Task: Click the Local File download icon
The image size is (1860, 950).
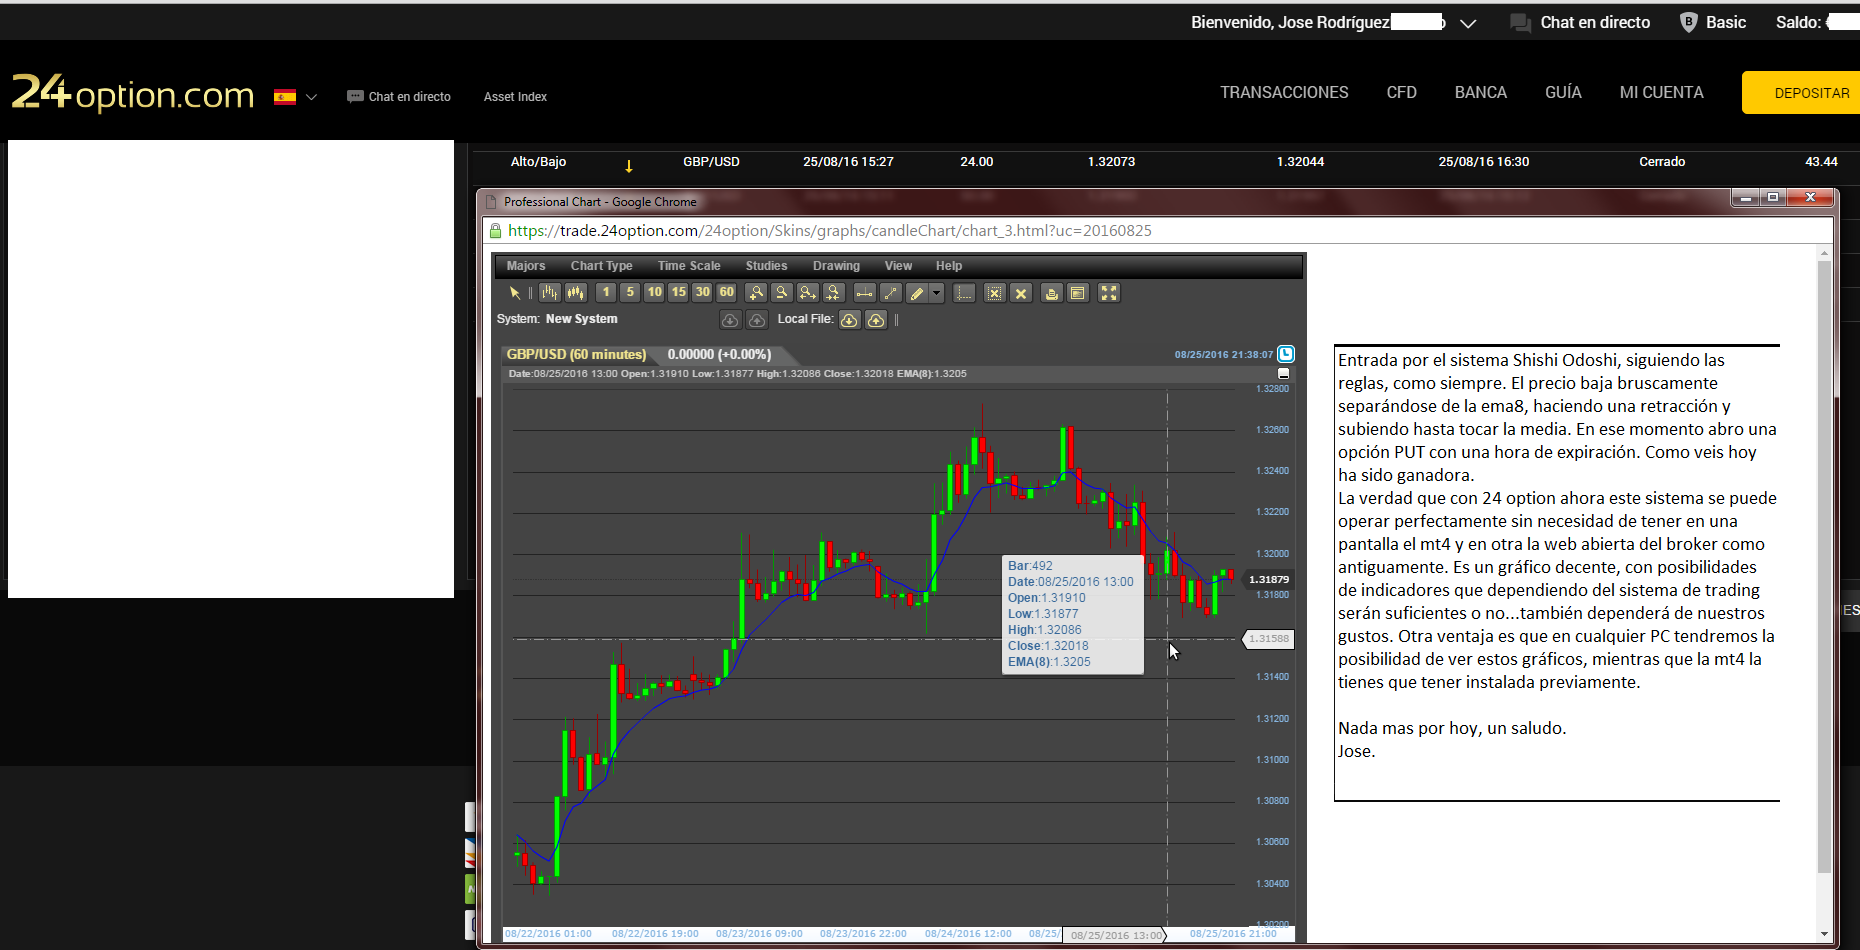Action: click(x=849, y=320)
